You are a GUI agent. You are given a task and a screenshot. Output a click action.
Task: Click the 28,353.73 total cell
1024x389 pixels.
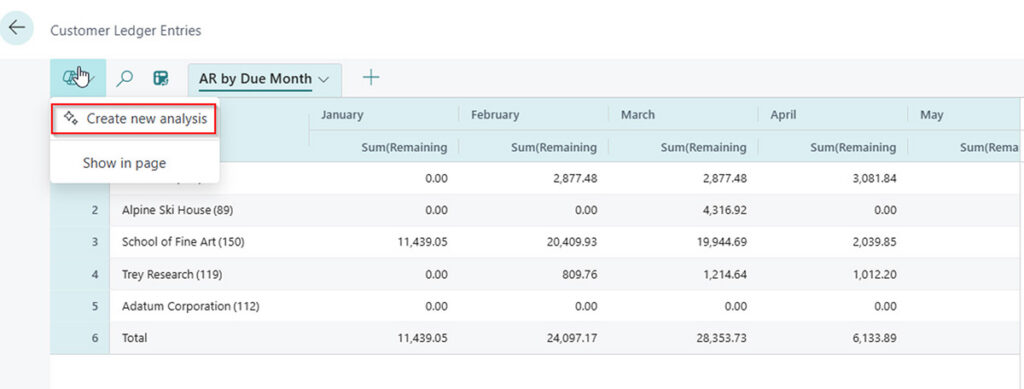(x=721, y=338)
